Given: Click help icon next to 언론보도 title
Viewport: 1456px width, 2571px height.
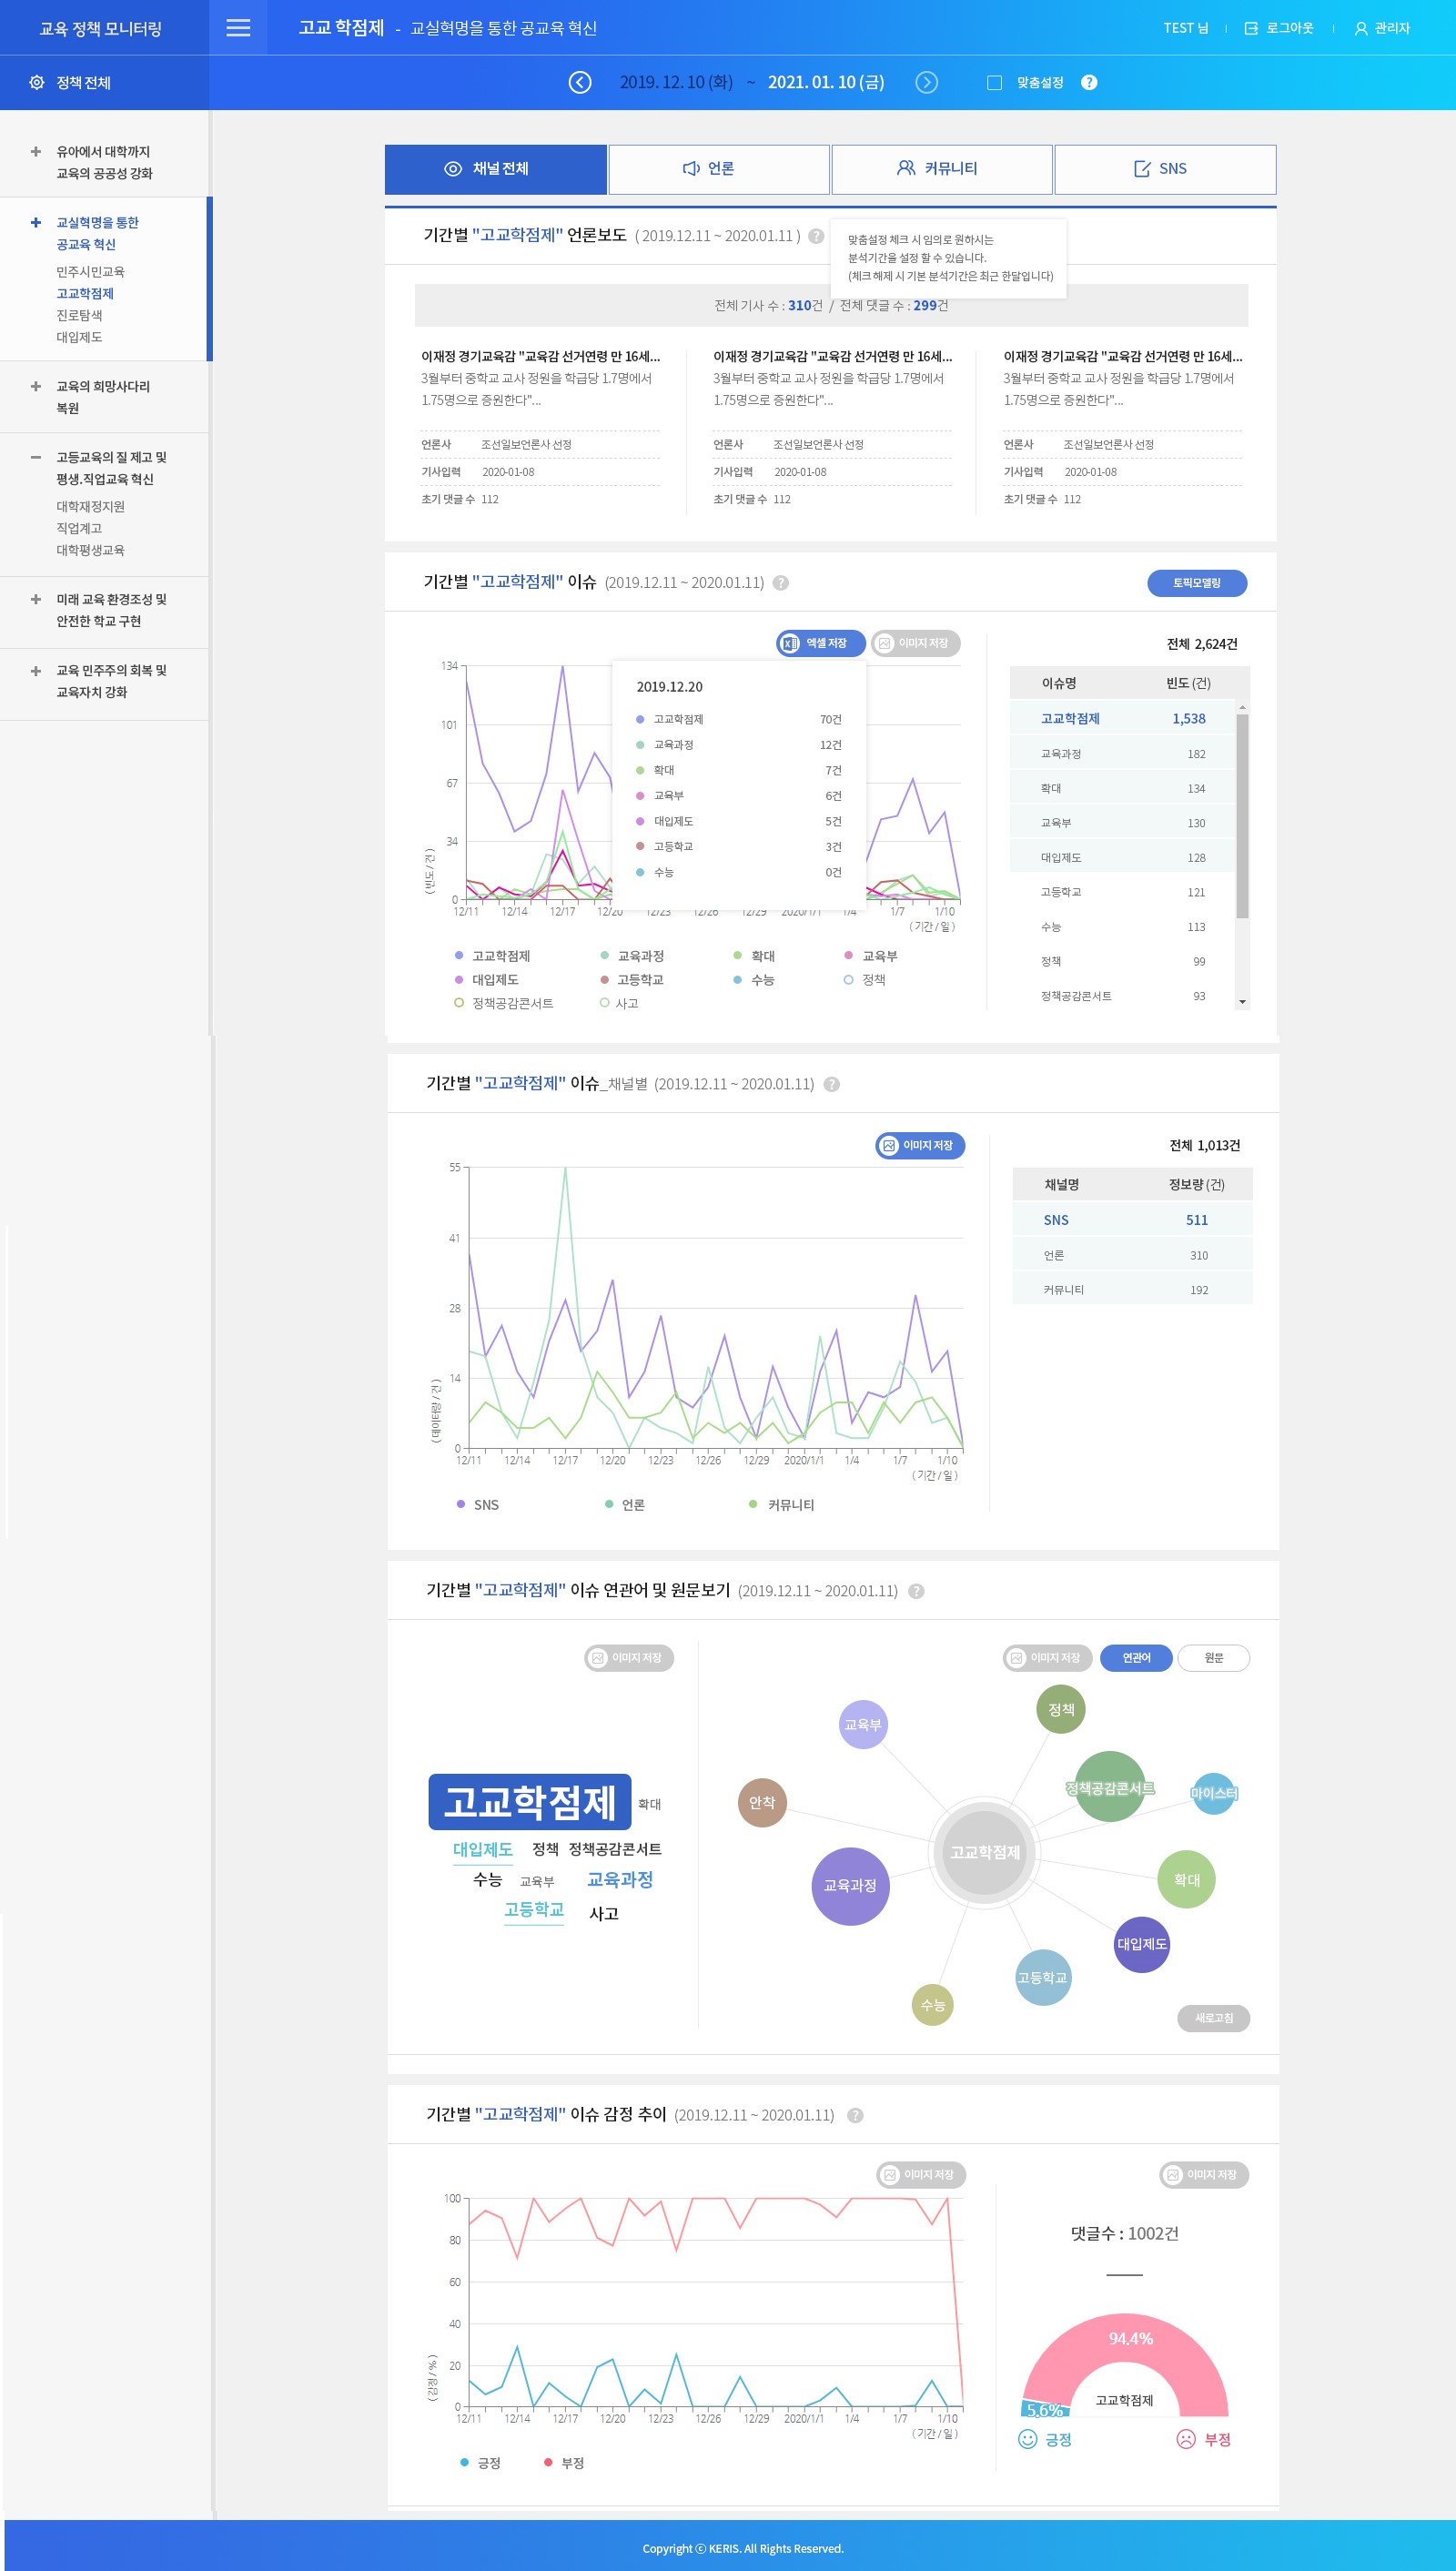Looking at the screenshot, I should click(x=816, y=236).
